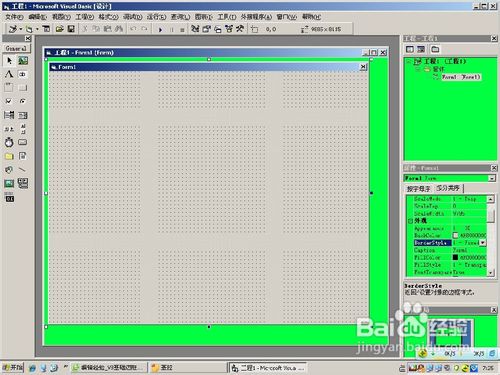
Task: Click the Add Standard EXE Project icon
Action: point(13,29)
